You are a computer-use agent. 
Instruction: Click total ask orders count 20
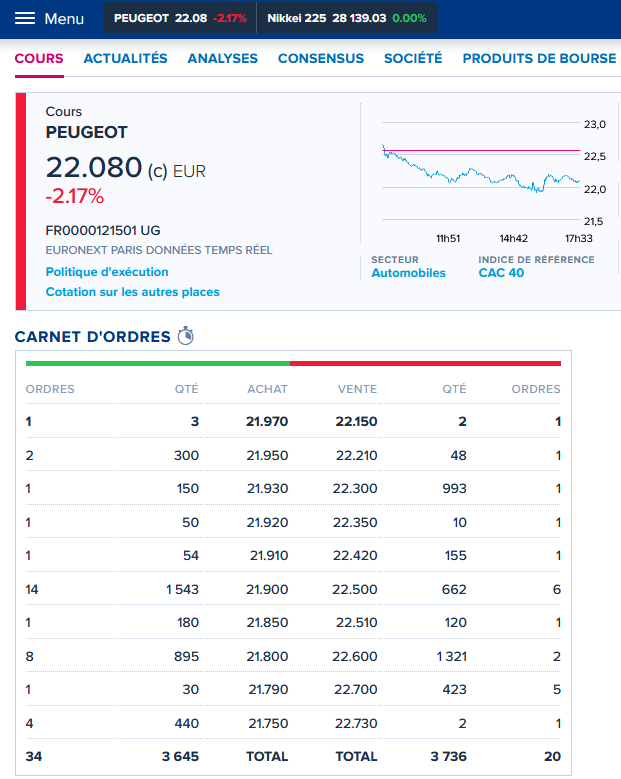[x=552, y=757]
